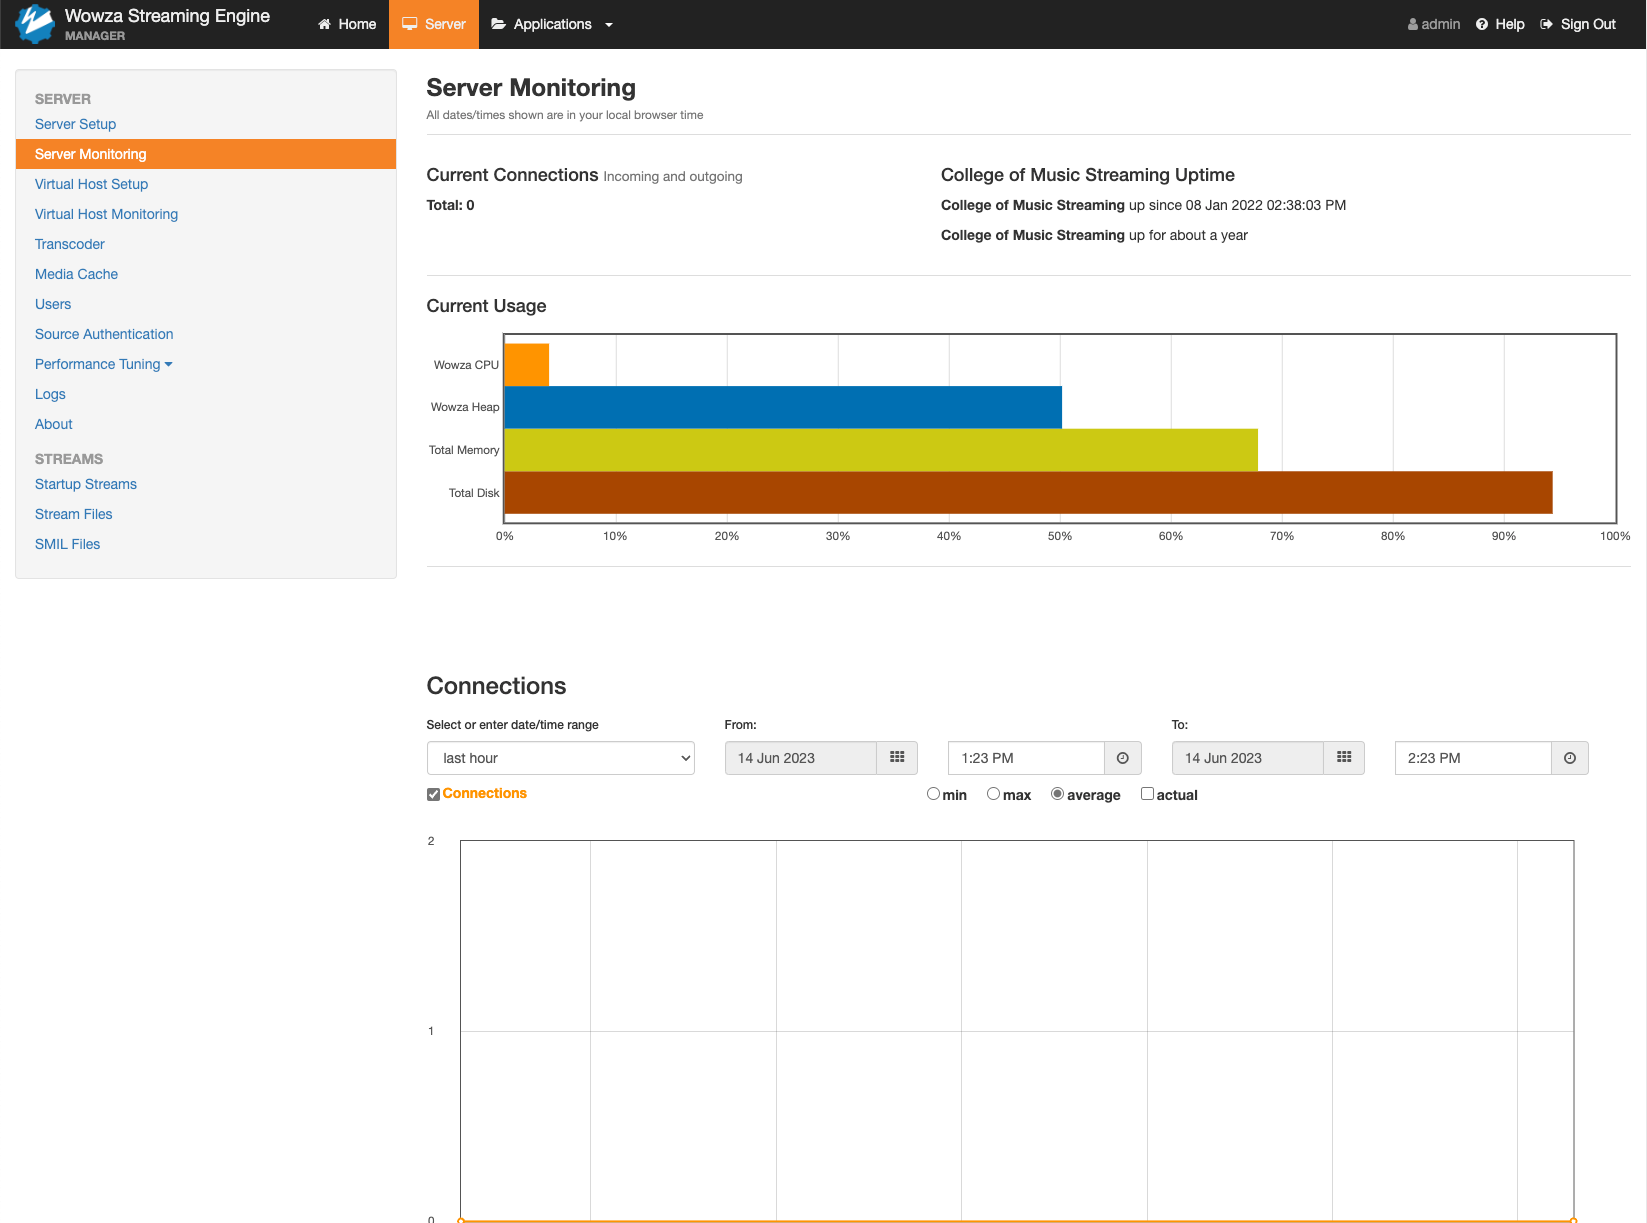The width and height of the screenshot is (1647, 1223).
Task: Open the Server tab
Action: pos(434,24)
